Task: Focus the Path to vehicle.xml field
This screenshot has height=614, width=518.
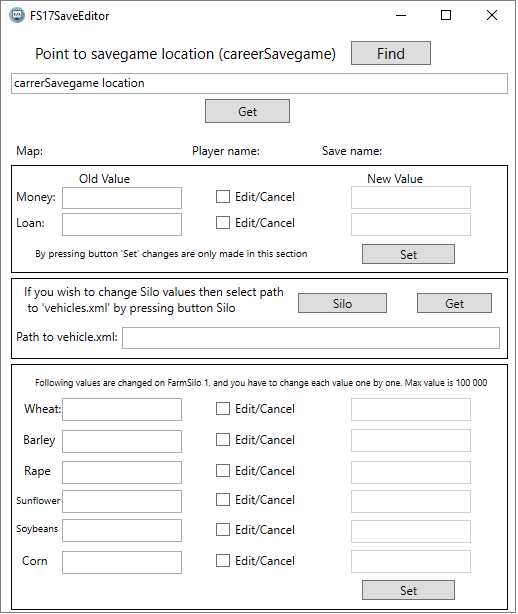Action: [x=311, y=338]
